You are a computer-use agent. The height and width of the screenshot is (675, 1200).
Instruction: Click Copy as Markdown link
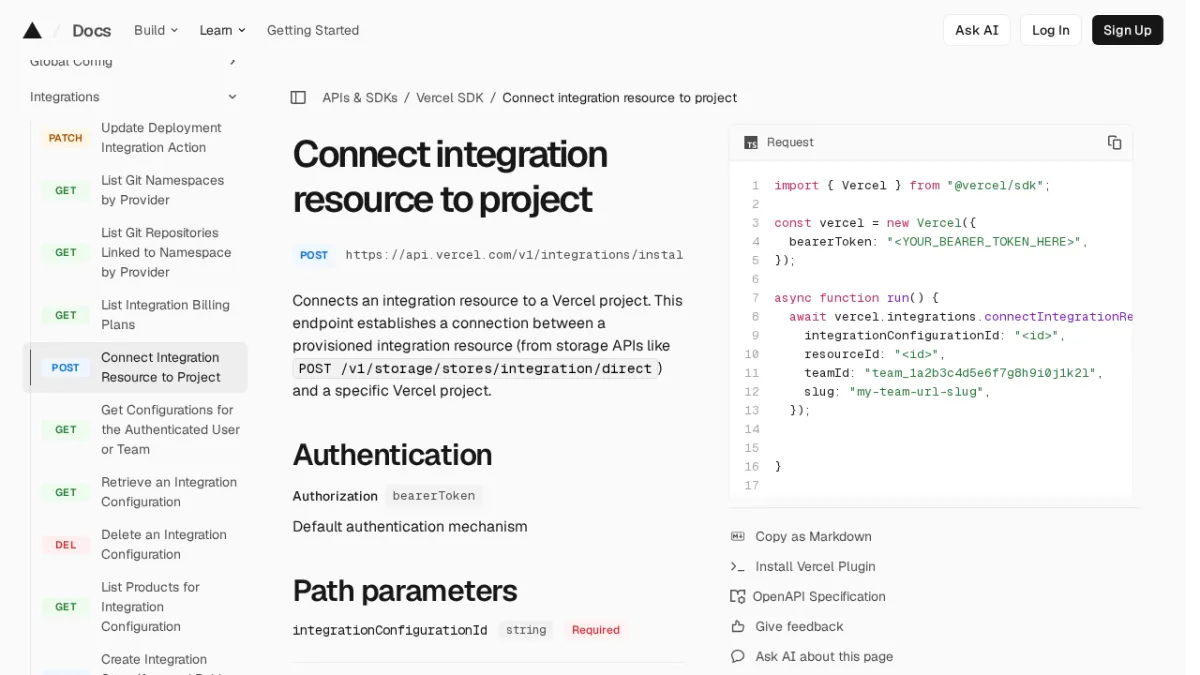pos(813,537)
